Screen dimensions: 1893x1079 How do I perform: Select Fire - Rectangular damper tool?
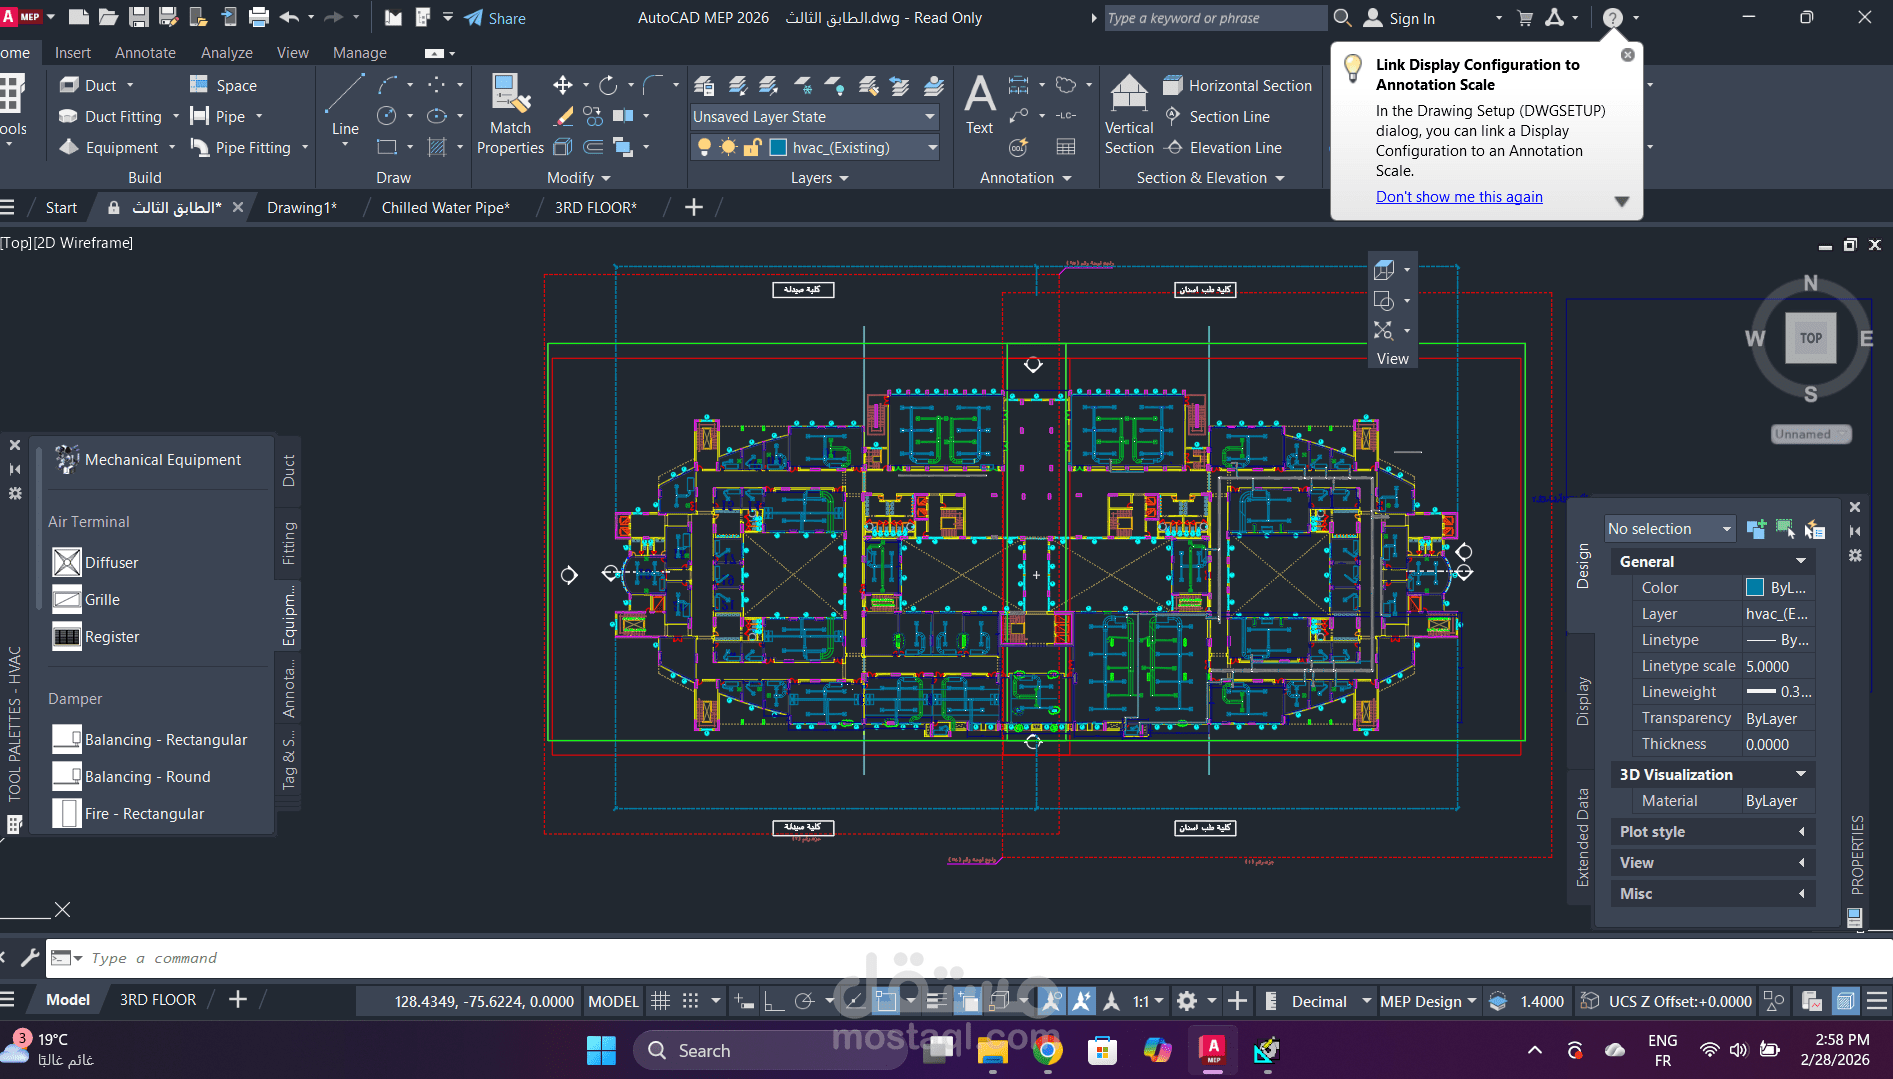(x=129, y=813)
